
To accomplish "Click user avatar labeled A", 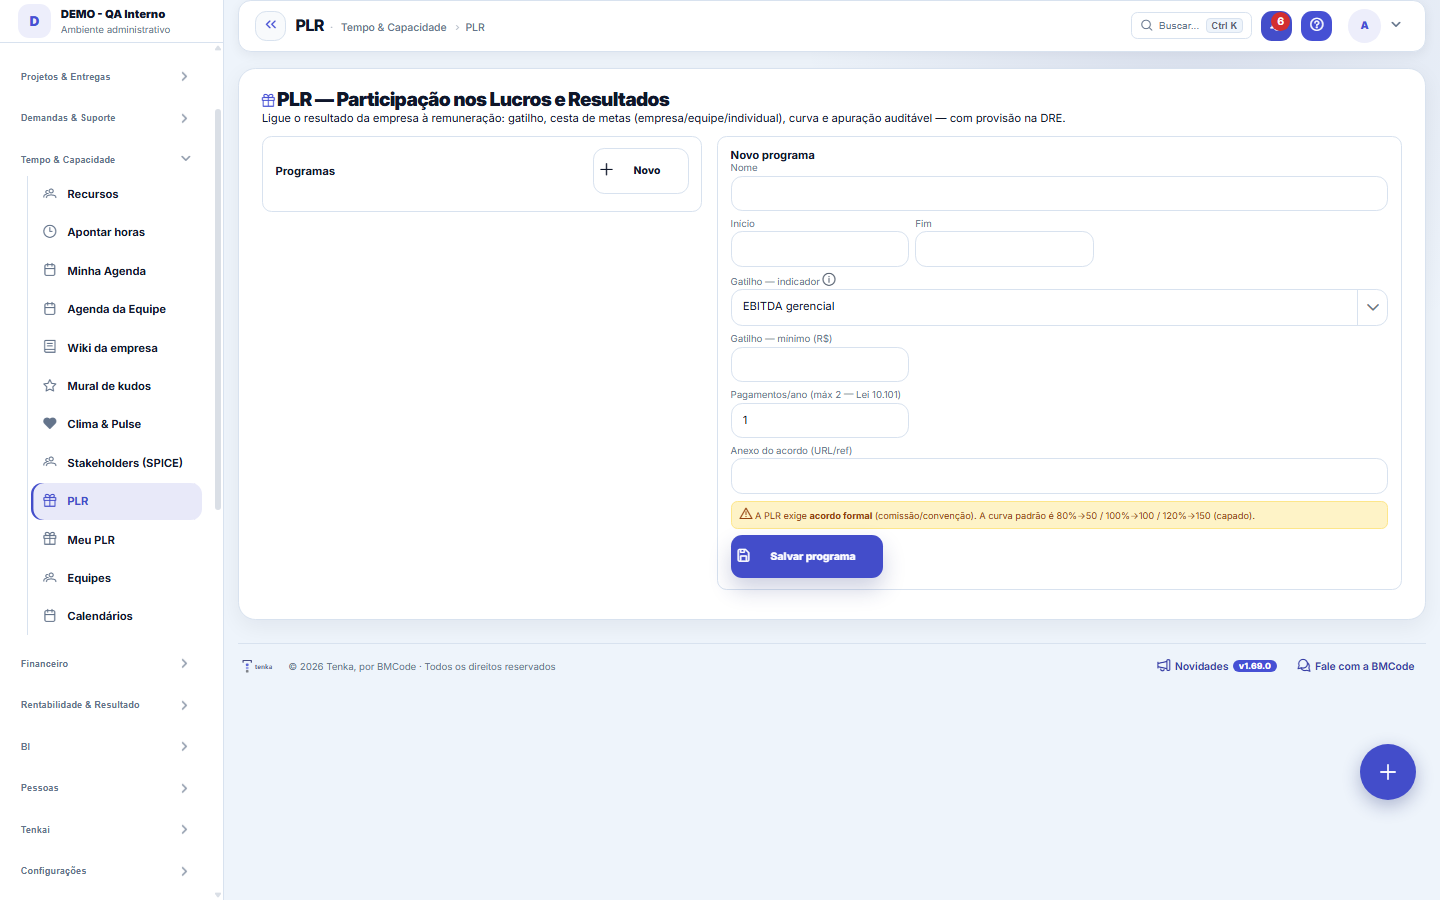I will (1364, 25).
